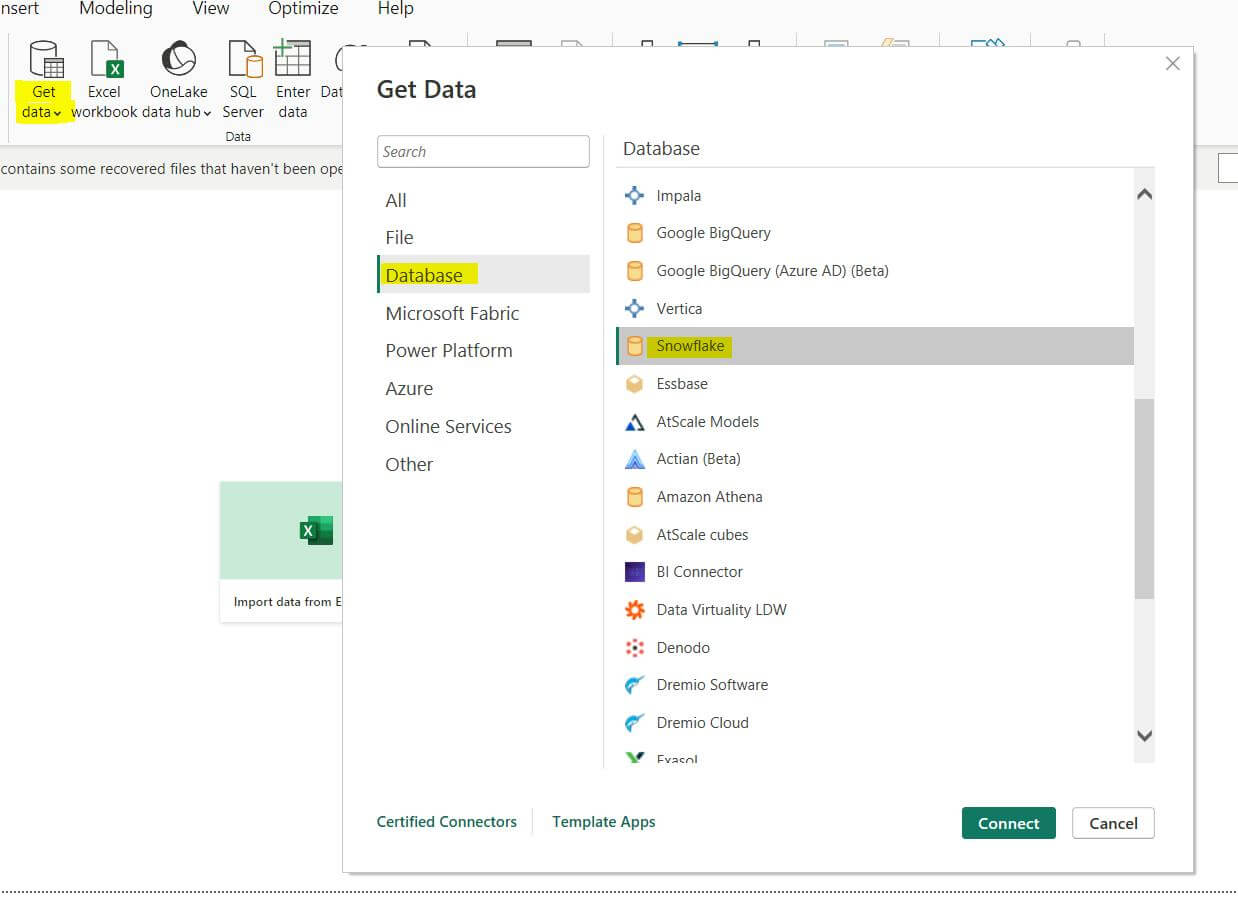The width and height of the screenshot is (1238, 900).
Task: Select the Snowflake connector icon
Action: pos(634,346)
